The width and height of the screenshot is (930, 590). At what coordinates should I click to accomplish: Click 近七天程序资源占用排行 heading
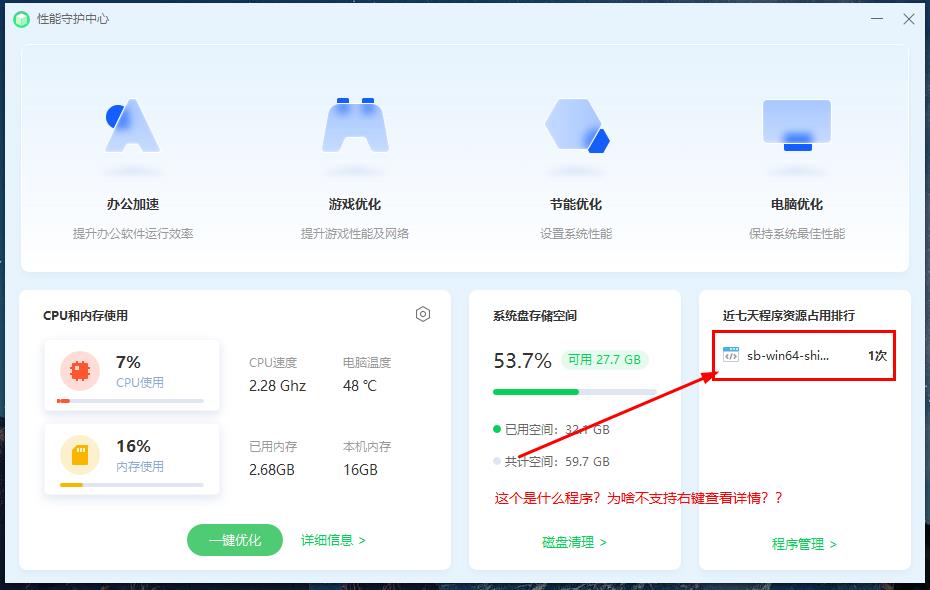789,316
